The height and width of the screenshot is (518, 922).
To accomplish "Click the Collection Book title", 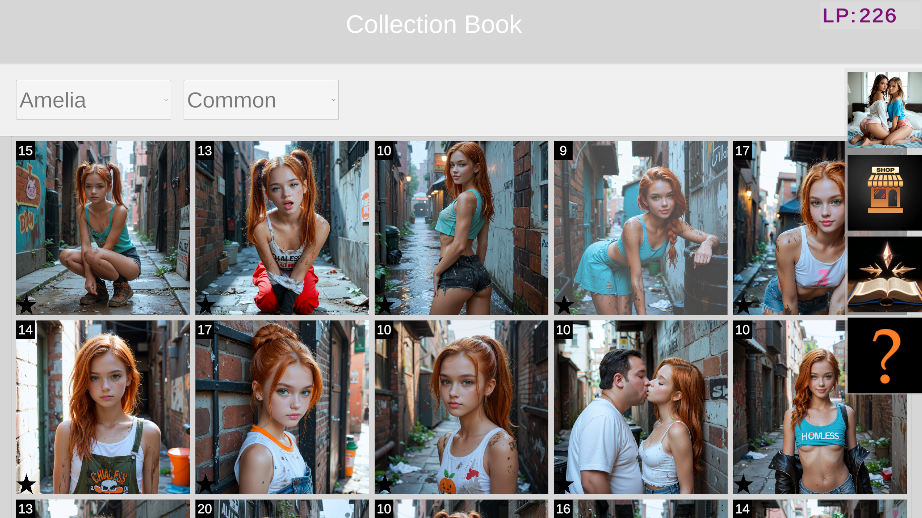I will 434,25.
